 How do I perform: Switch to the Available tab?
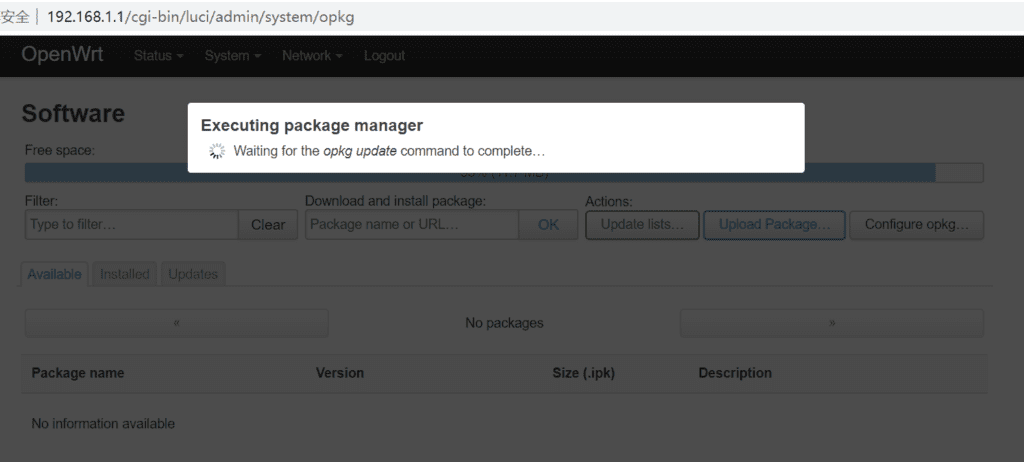pyautogui.click(x=55, y=274)
